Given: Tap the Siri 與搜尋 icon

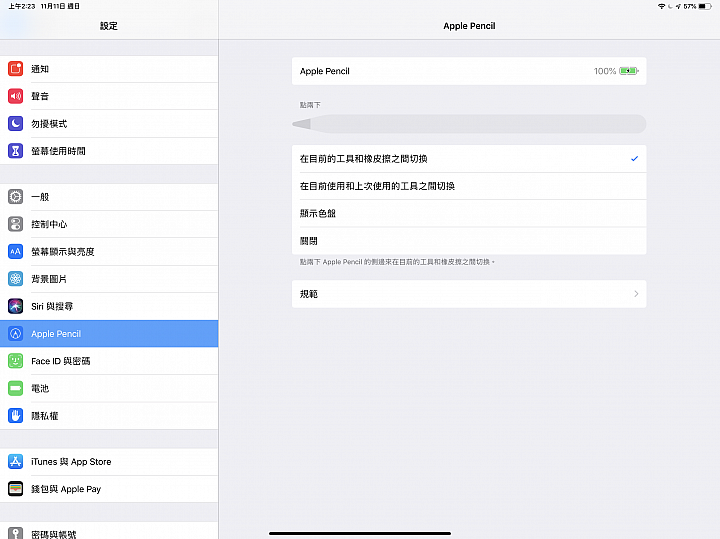Looking at the screenshot, I should (16, 306).
